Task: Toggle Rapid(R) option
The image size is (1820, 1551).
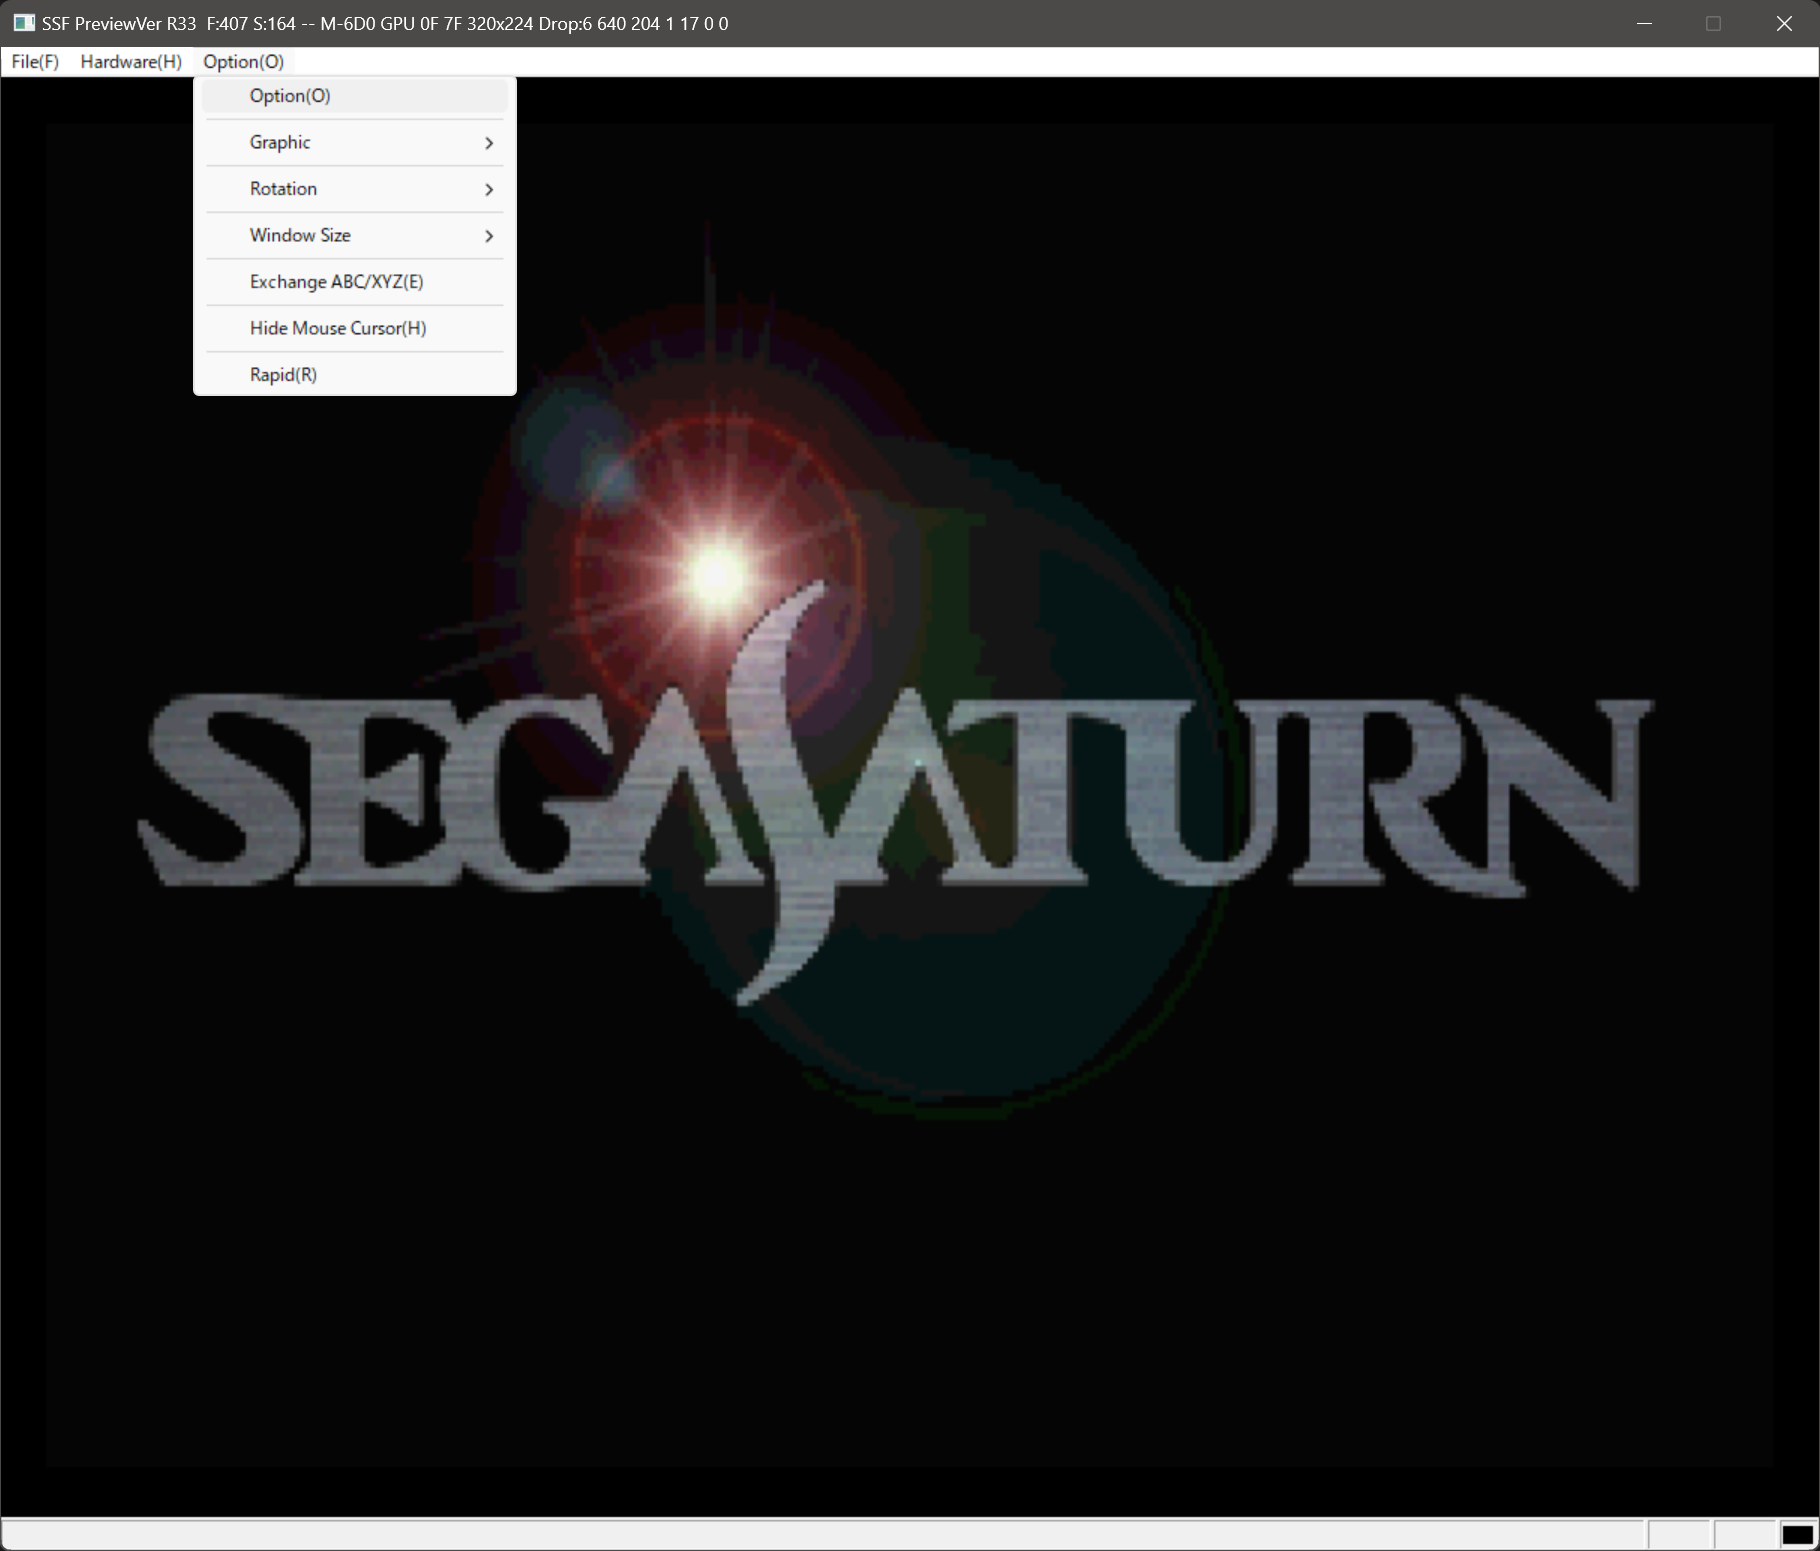Action: pyautogui.click(x=355, y=375)
